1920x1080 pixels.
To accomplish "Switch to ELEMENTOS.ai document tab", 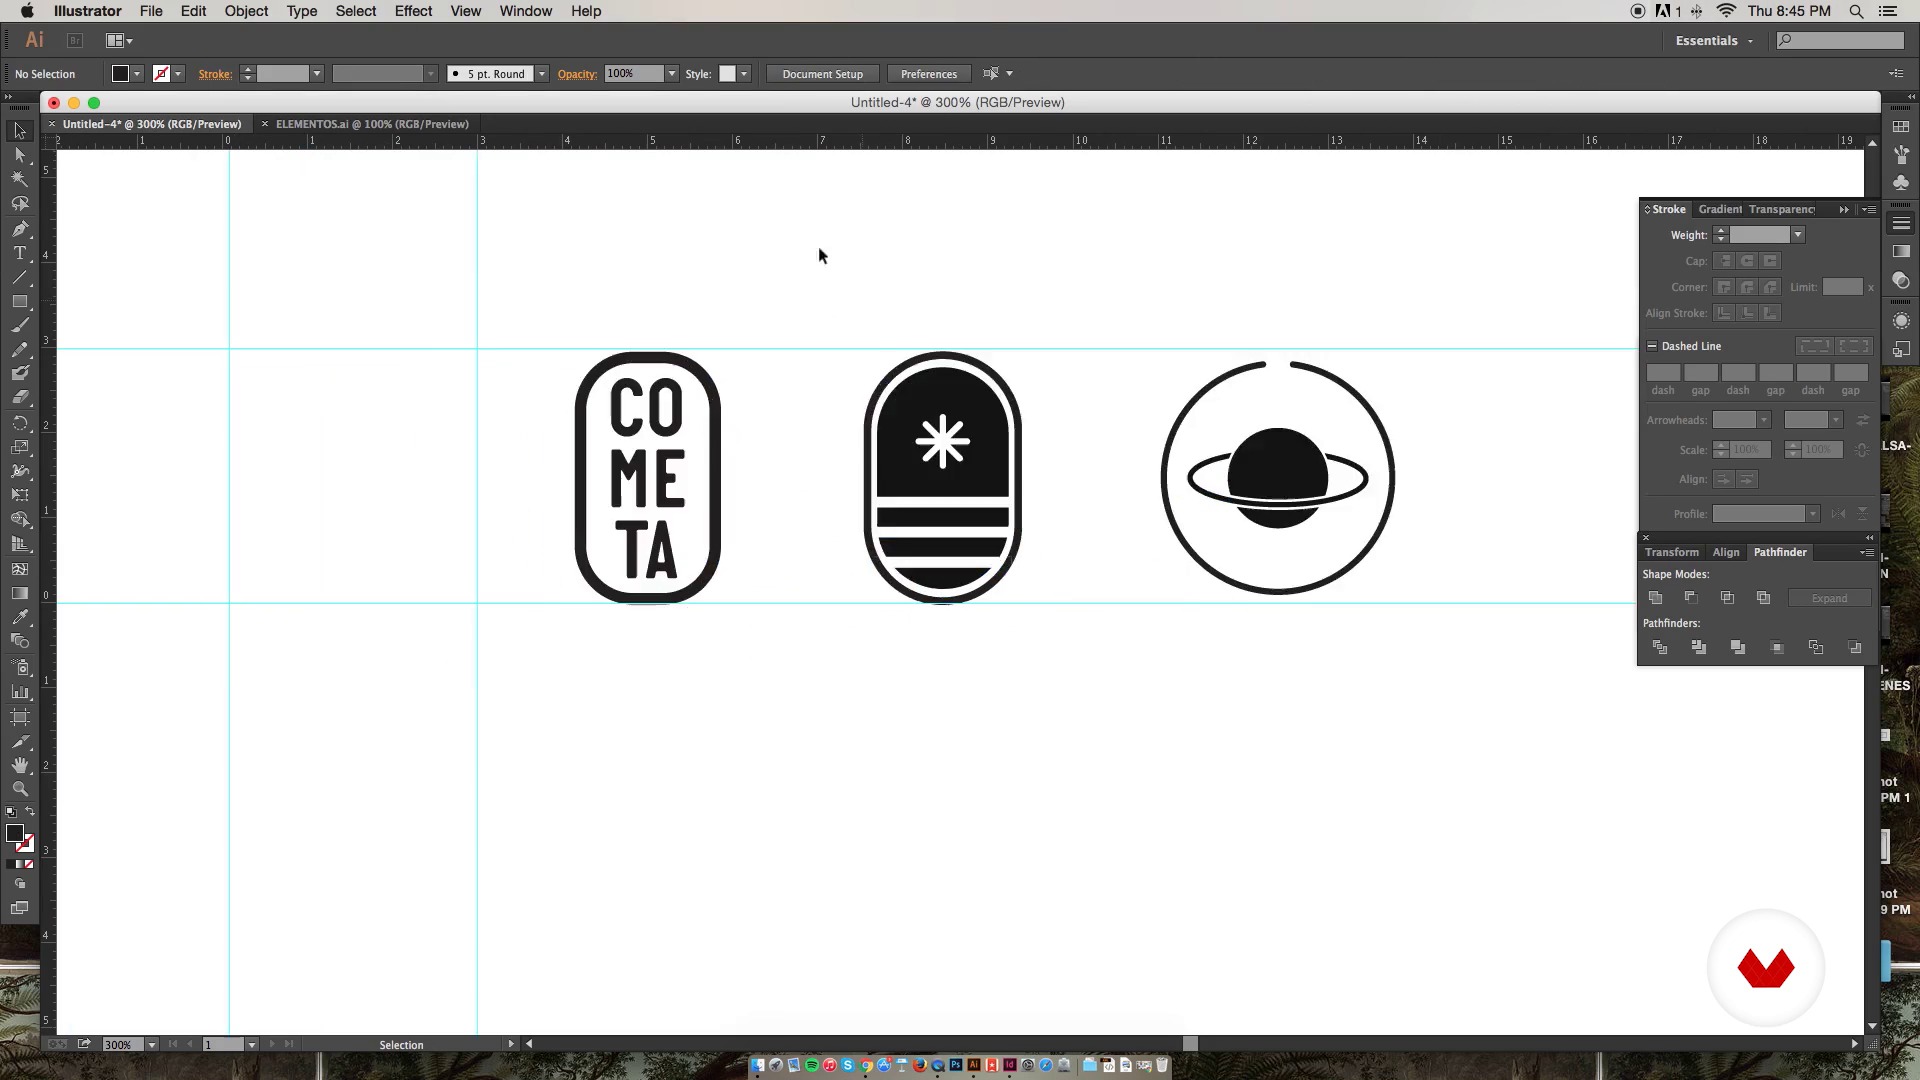I will tap(371, 124).
